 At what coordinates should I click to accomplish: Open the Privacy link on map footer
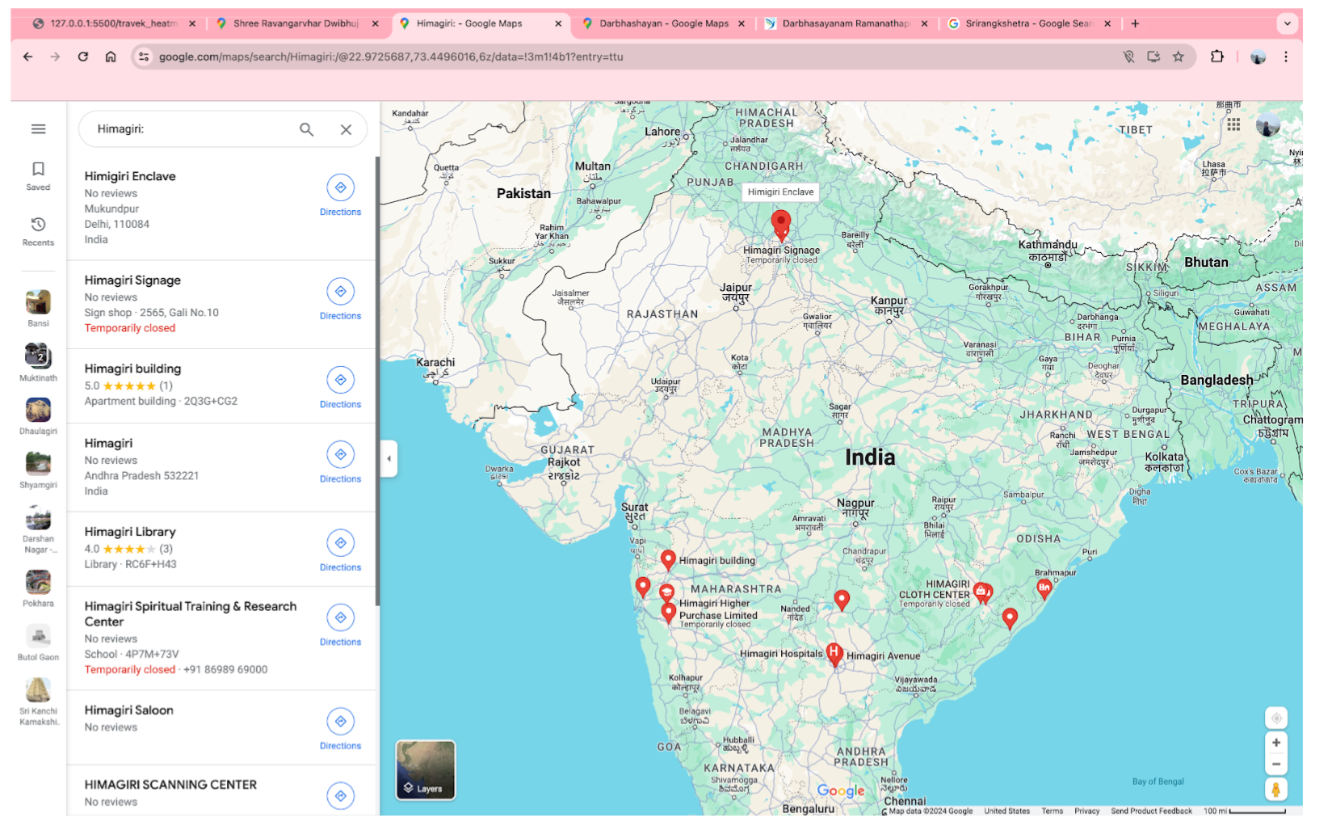click(x=1087, y=811)
